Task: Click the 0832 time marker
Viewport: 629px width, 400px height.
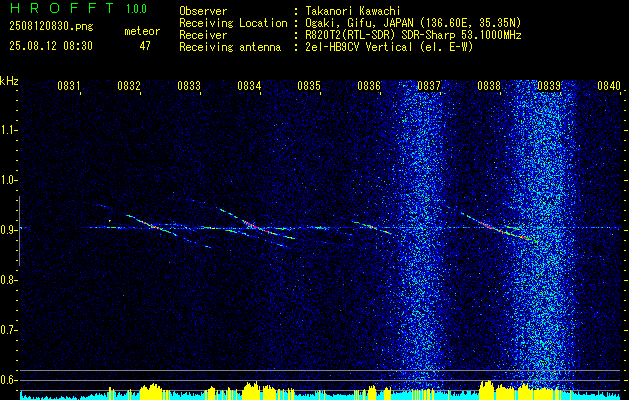Action: [129, 85]
